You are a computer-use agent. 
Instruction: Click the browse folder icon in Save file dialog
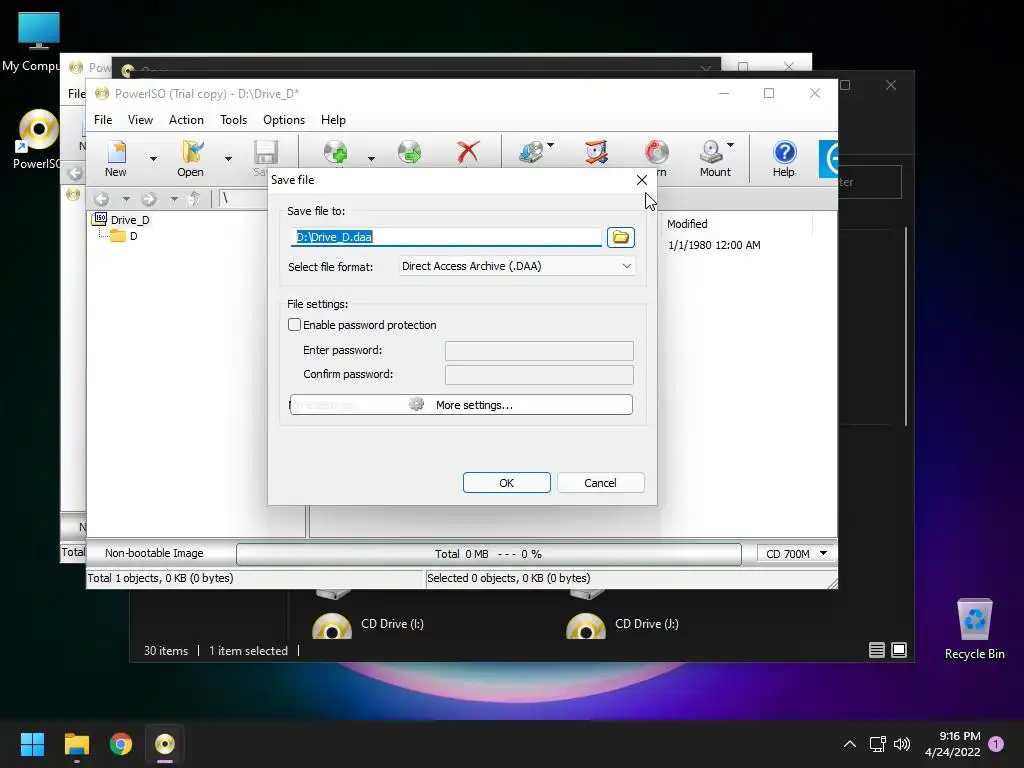[620, 237]
